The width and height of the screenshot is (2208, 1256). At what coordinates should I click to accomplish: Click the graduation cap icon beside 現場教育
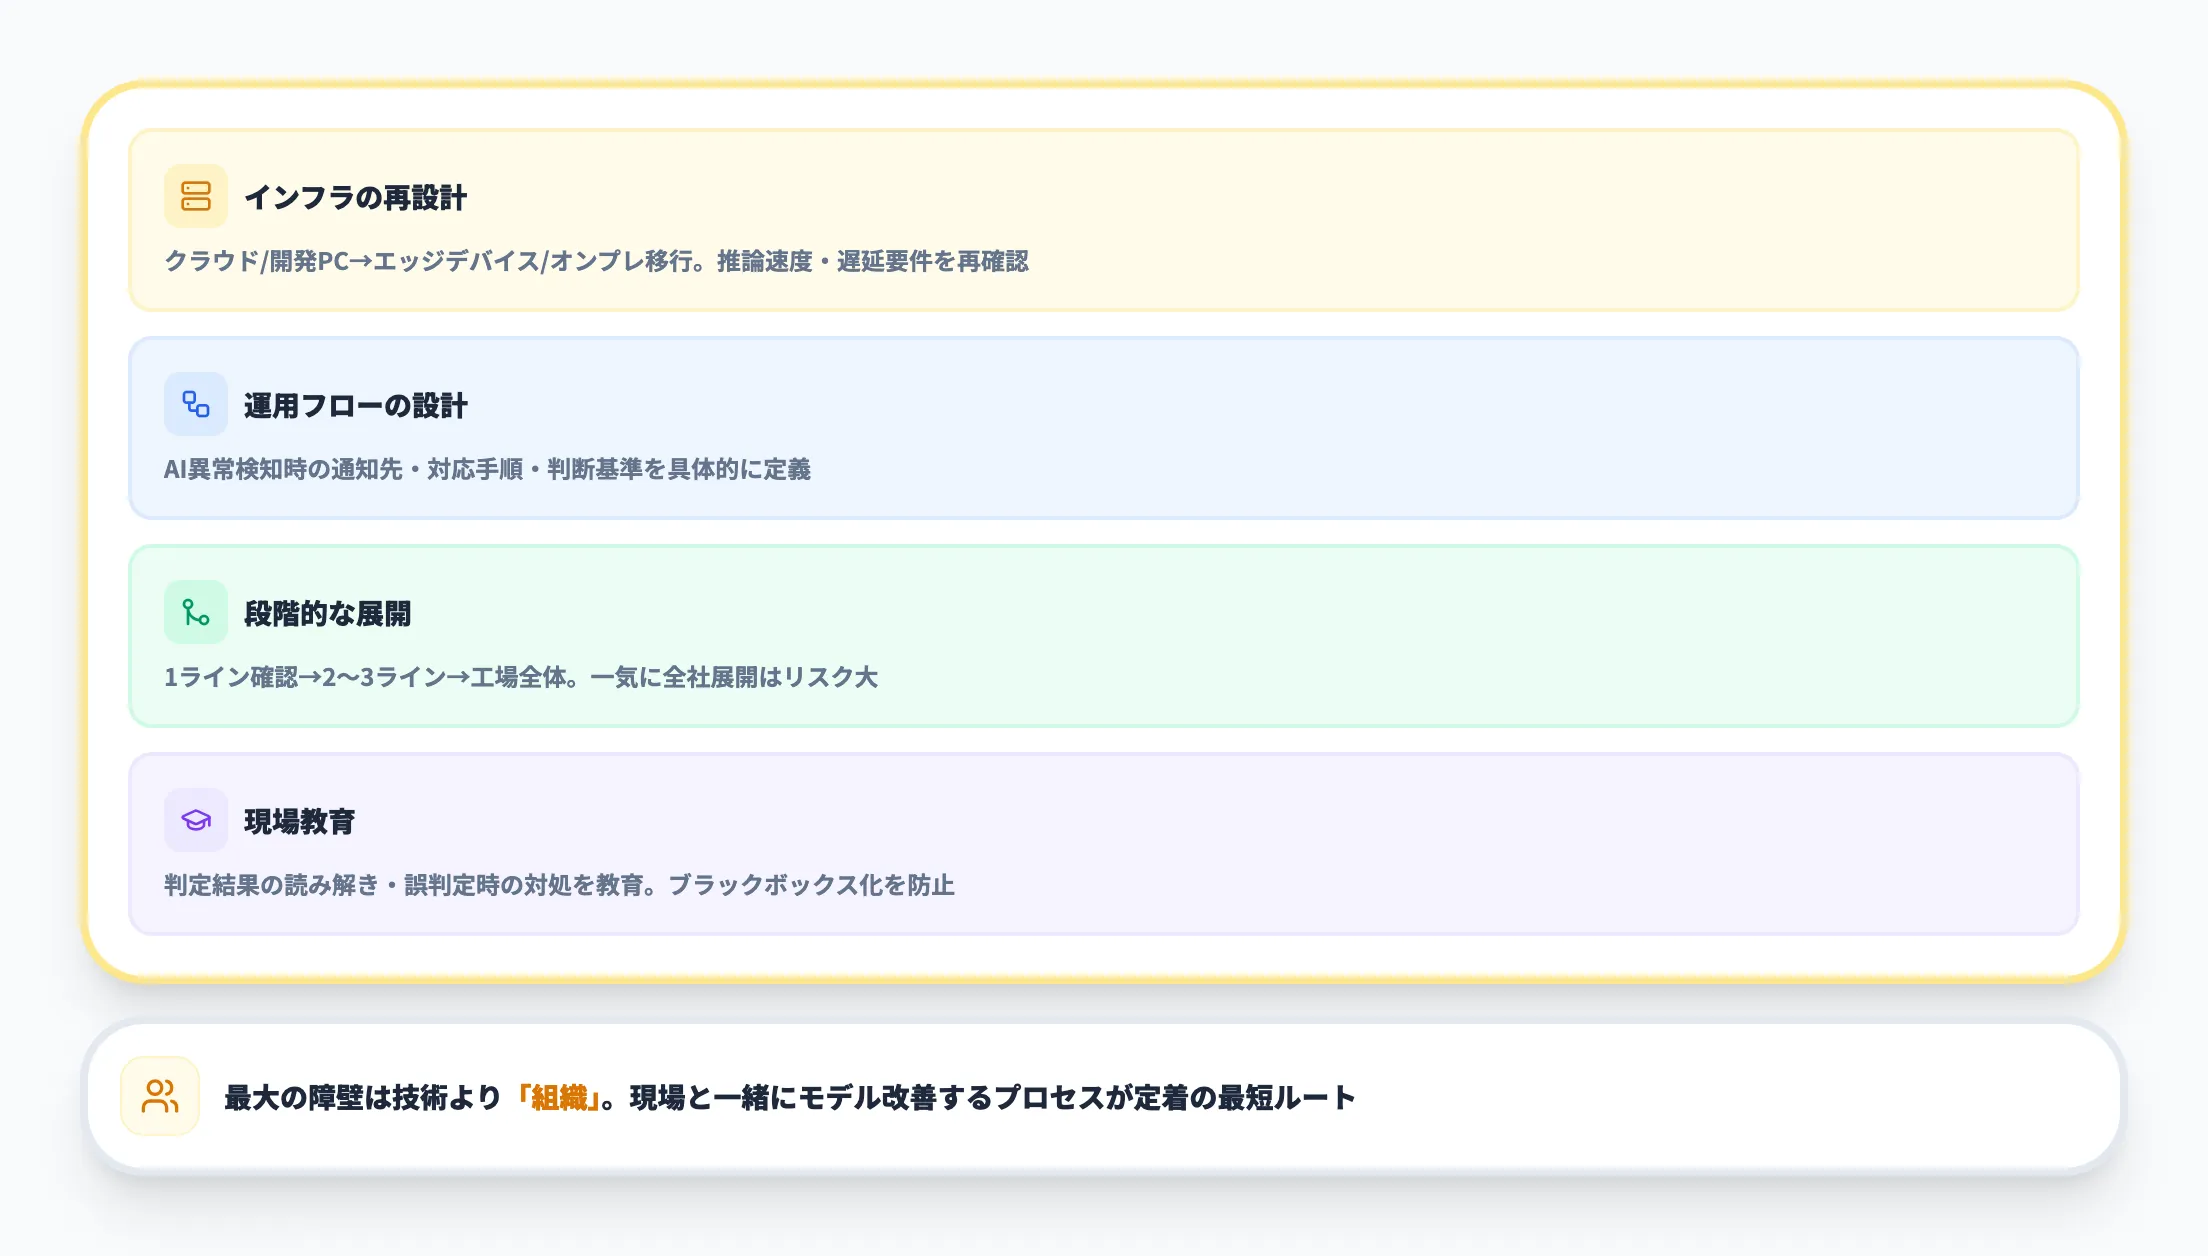tap(196, 820)
